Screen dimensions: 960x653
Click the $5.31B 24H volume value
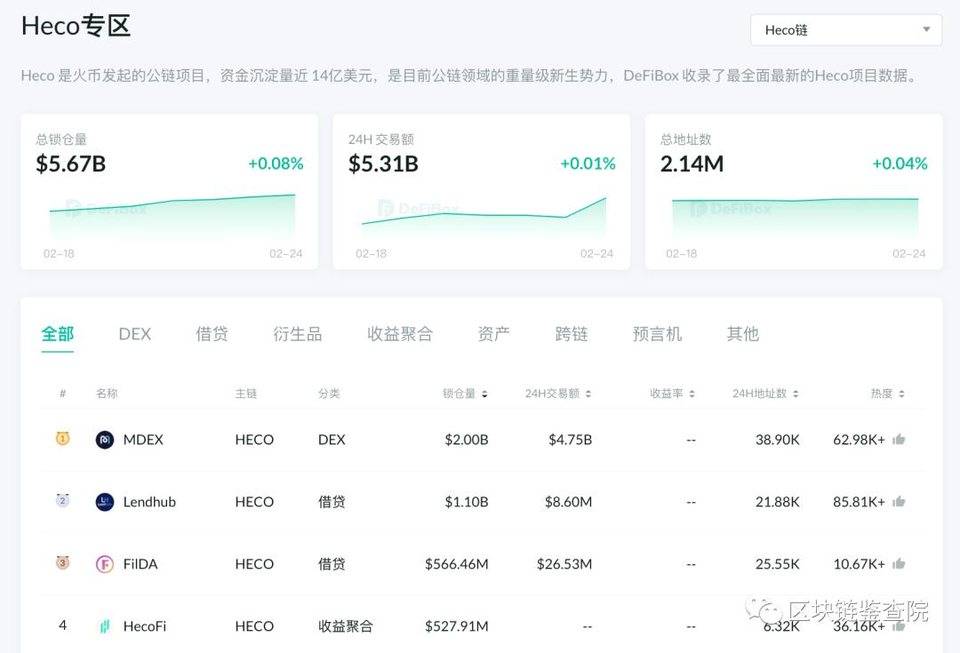(x=383, y=164)
